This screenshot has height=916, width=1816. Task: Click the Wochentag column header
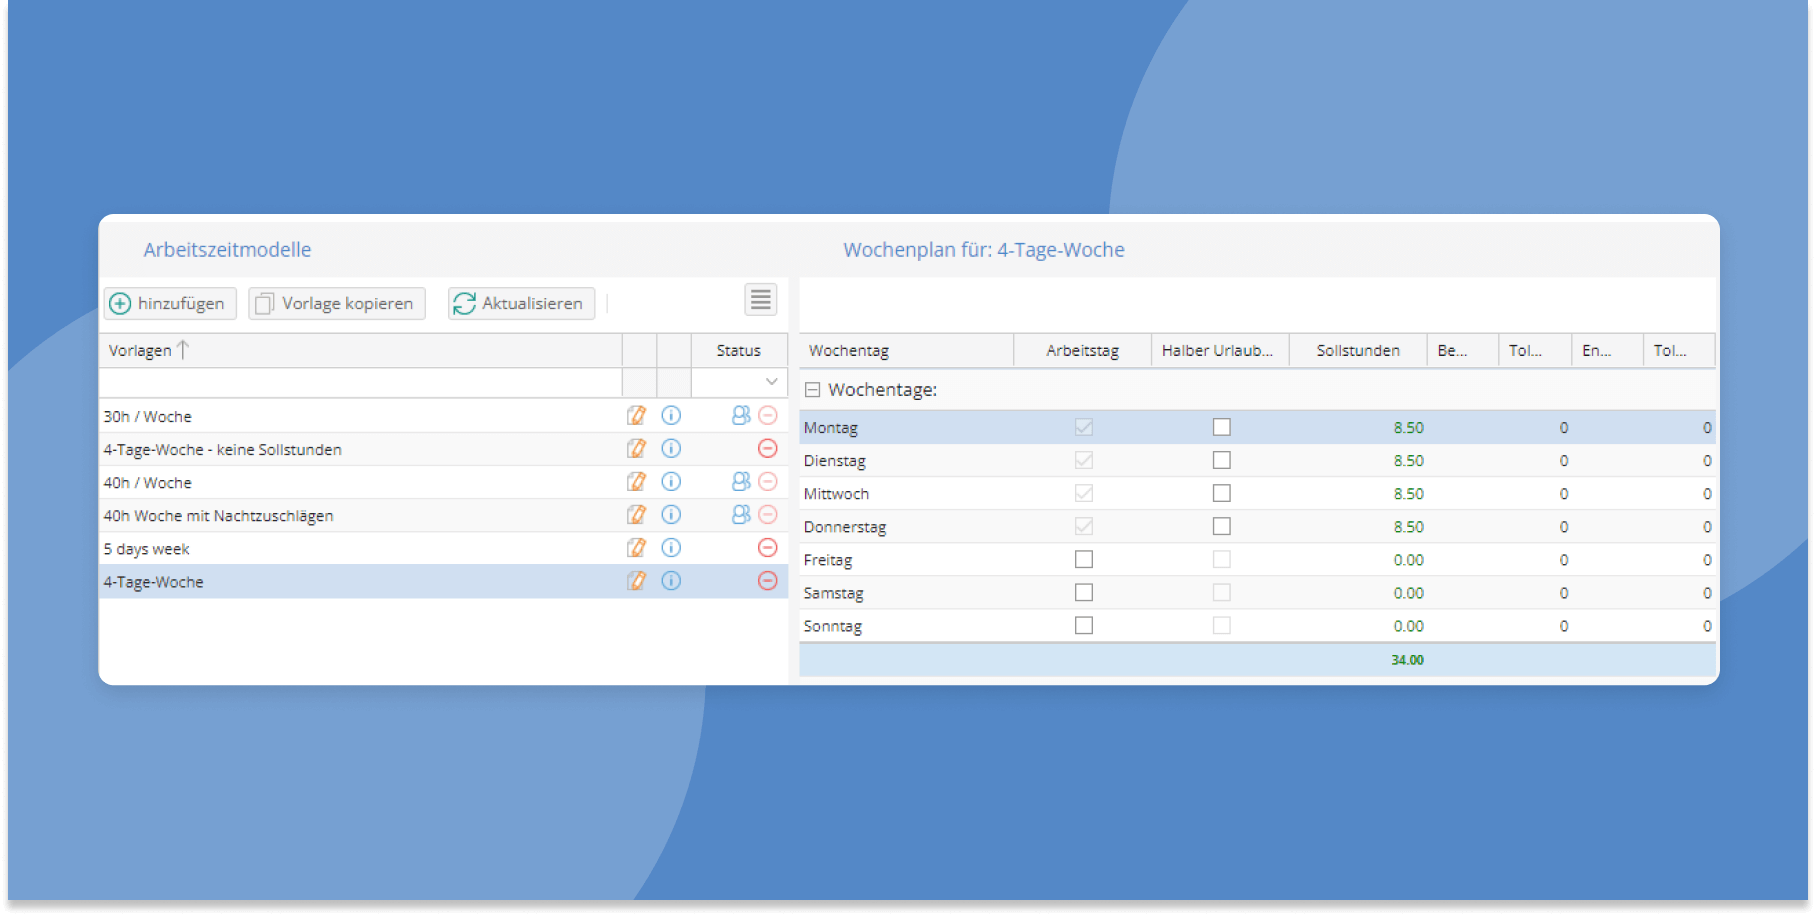pyautogui.click(x=849, y=351)
